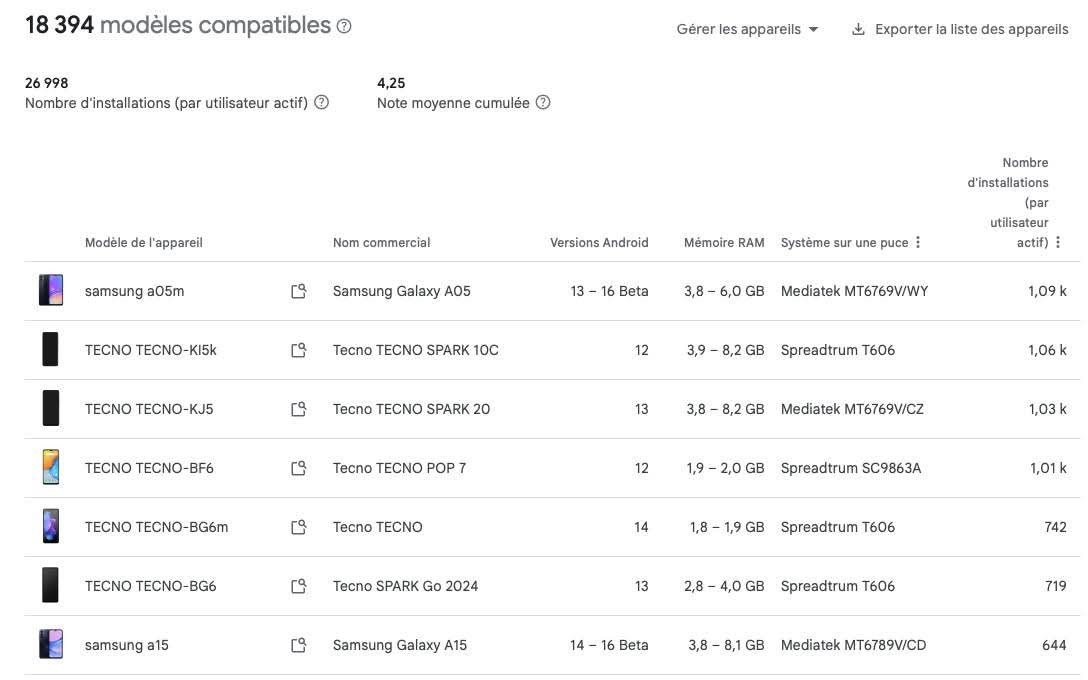Click the 4,25 average rating value
This screenshot has height=680, width=1088.
coord(391,83)
